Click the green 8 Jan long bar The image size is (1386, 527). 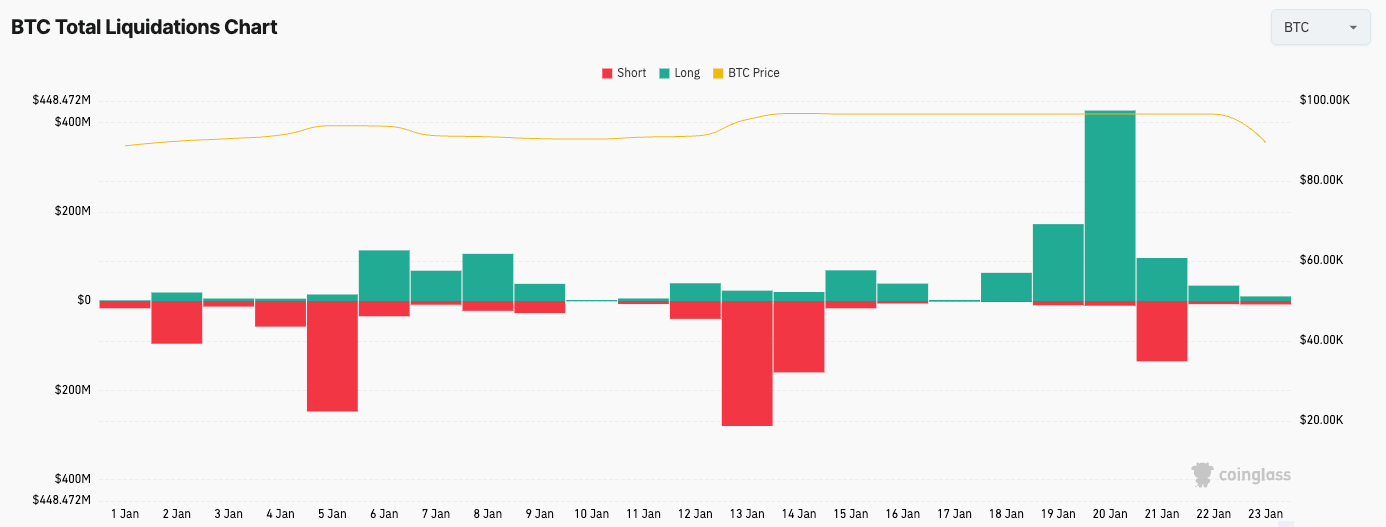[488, 277]
